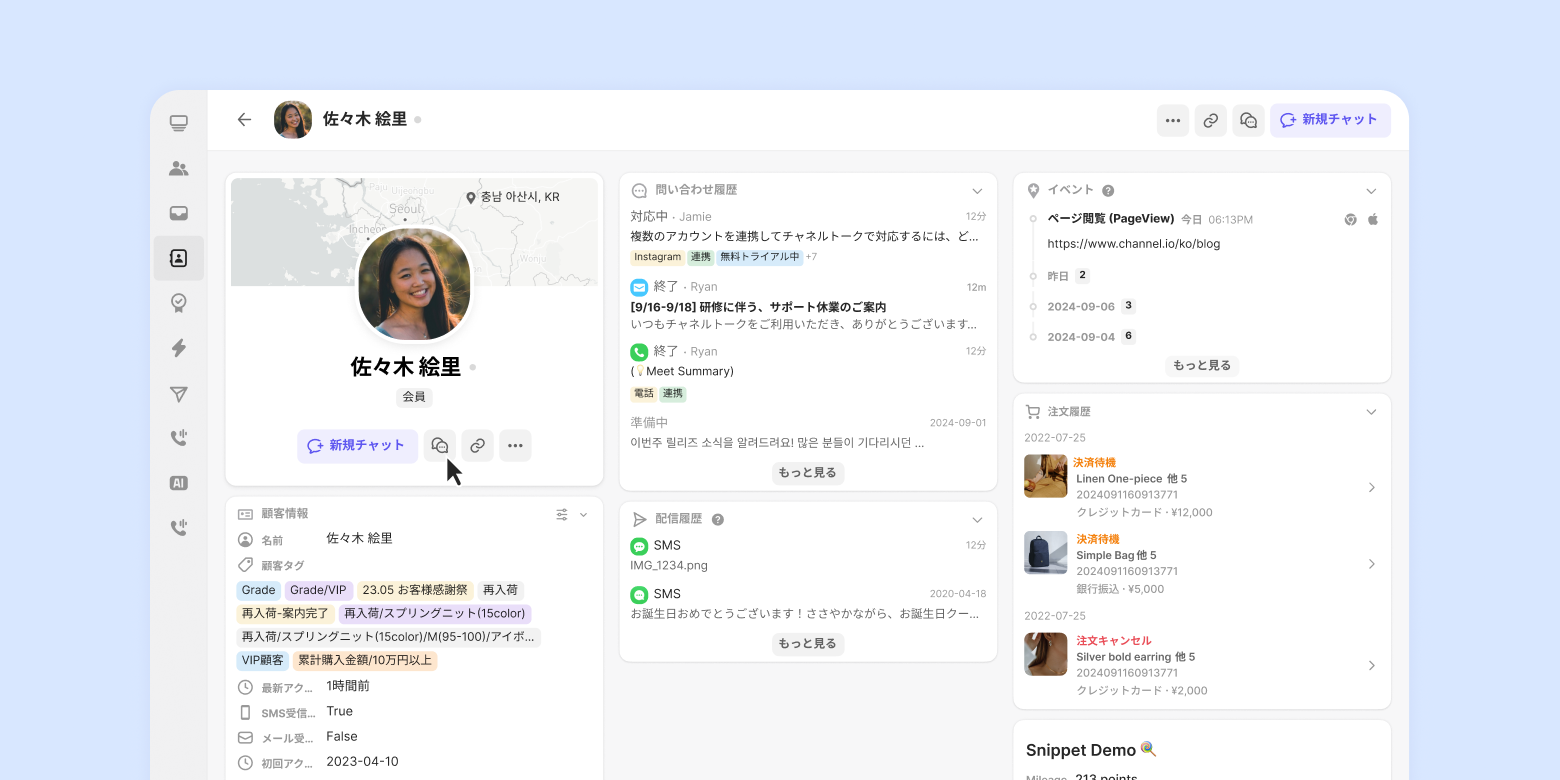Image resolution: width=1560 pixels, height=780 pixels.
Task: Open the 準備中 inquiry dated 2024-09-01
Action: (808, 432)
